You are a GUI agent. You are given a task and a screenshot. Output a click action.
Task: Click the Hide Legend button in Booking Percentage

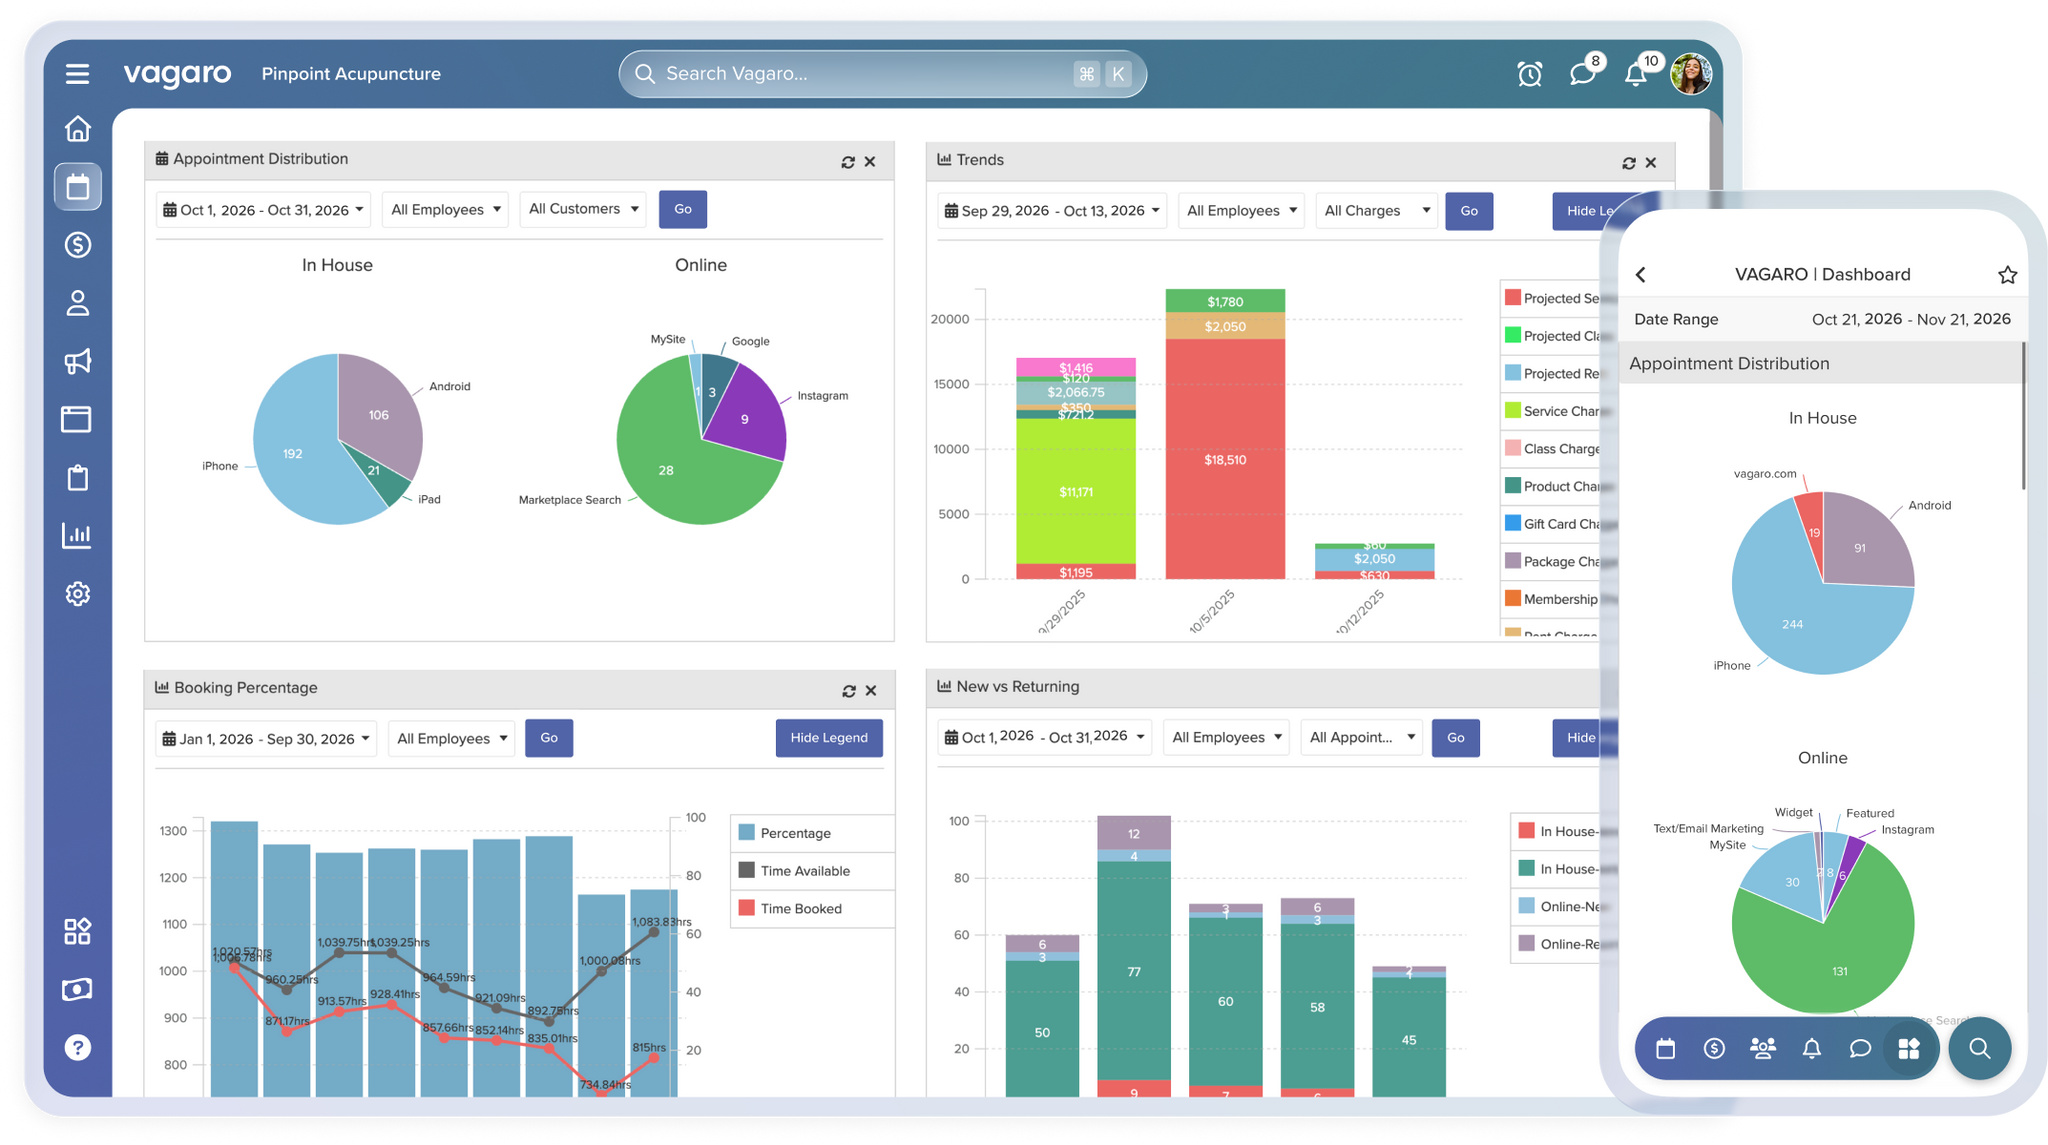(829, 738)
